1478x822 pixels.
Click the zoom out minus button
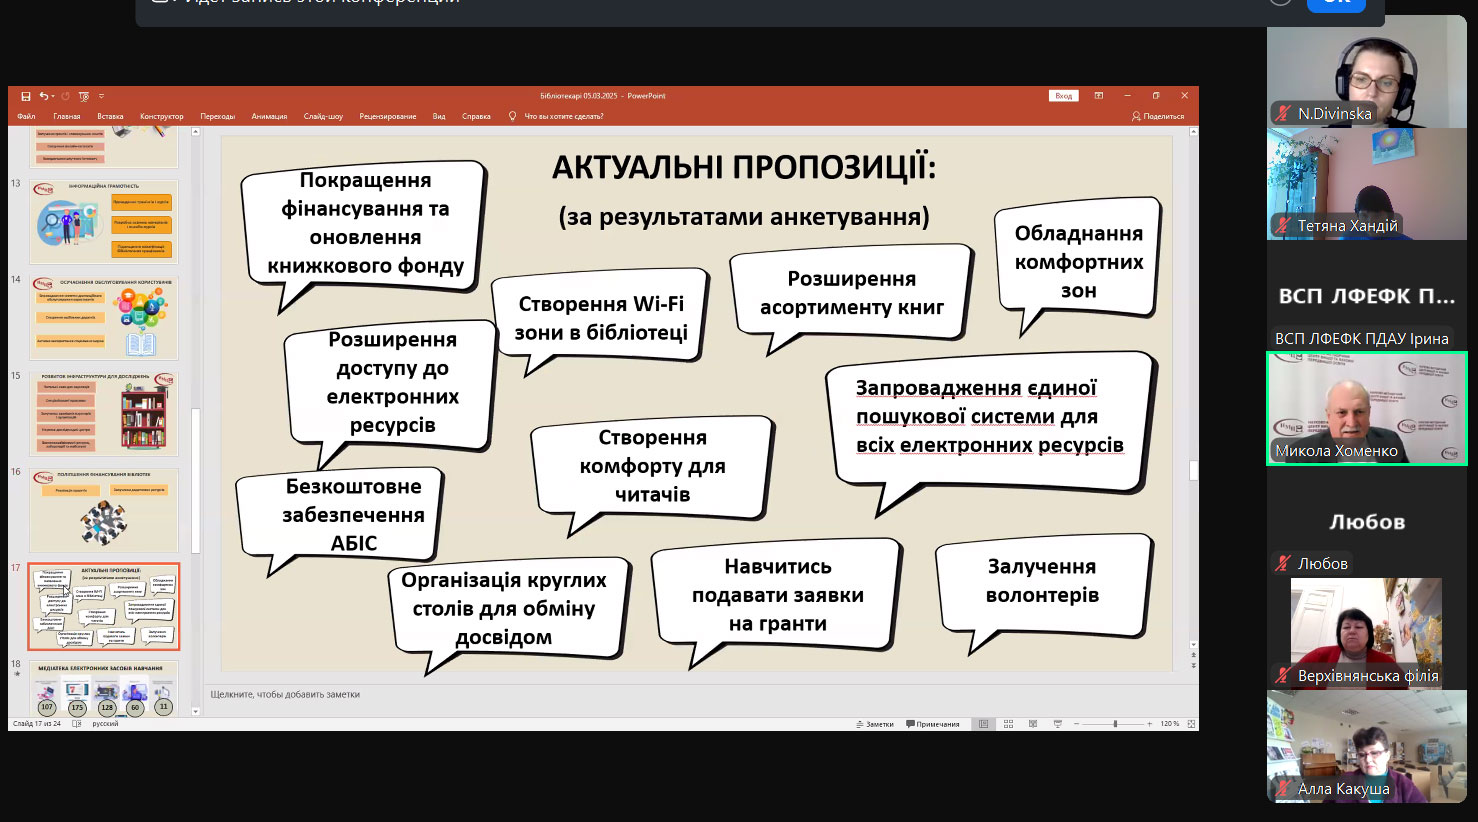(x=1077, y=724)
